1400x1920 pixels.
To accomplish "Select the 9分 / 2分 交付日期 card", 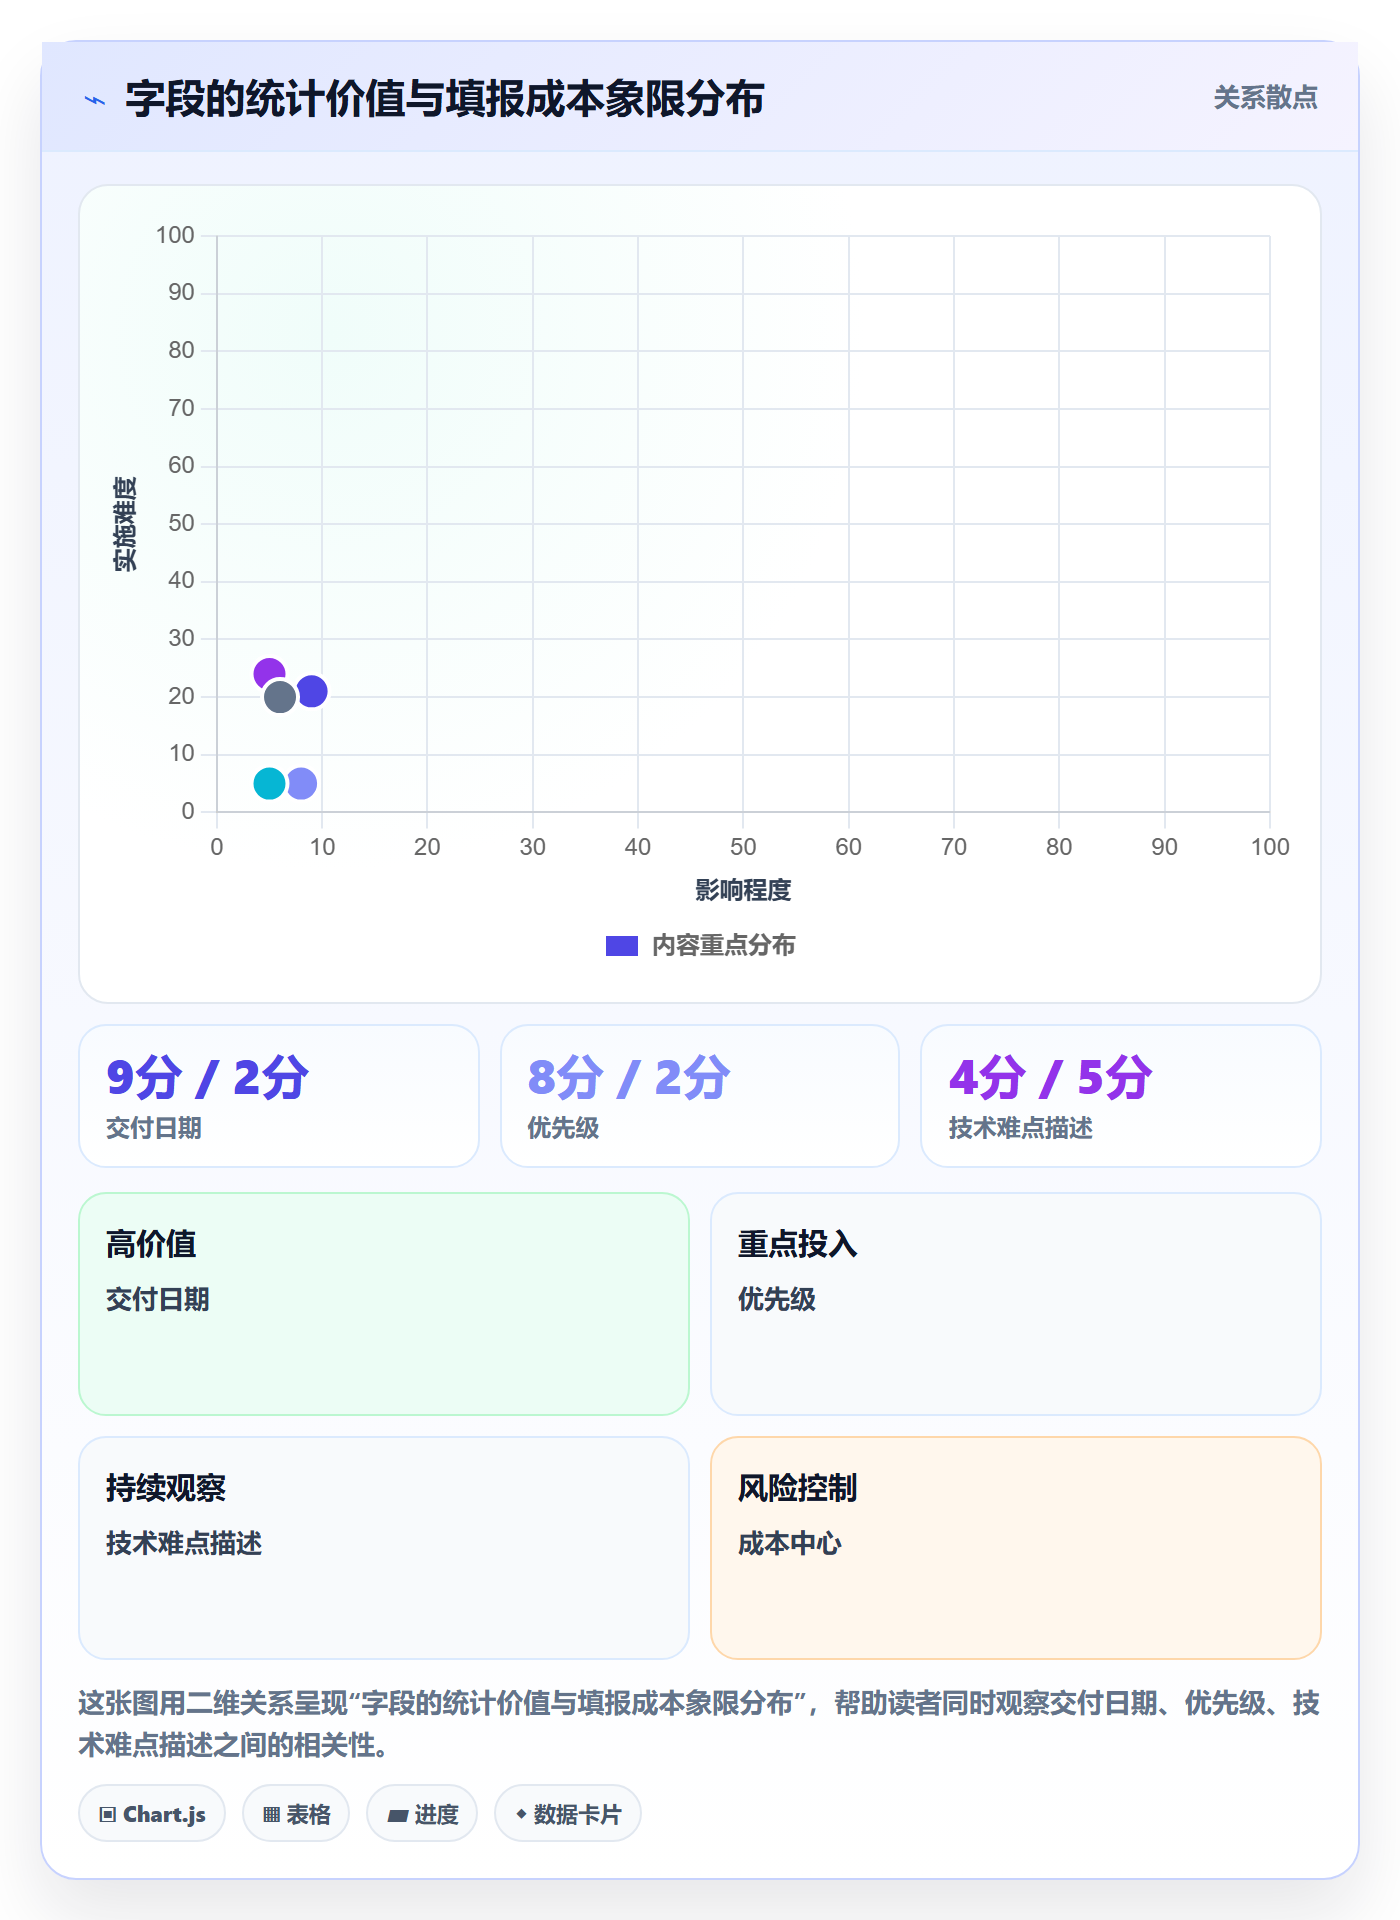I will pyautogui.click(x=279, y=1096).
